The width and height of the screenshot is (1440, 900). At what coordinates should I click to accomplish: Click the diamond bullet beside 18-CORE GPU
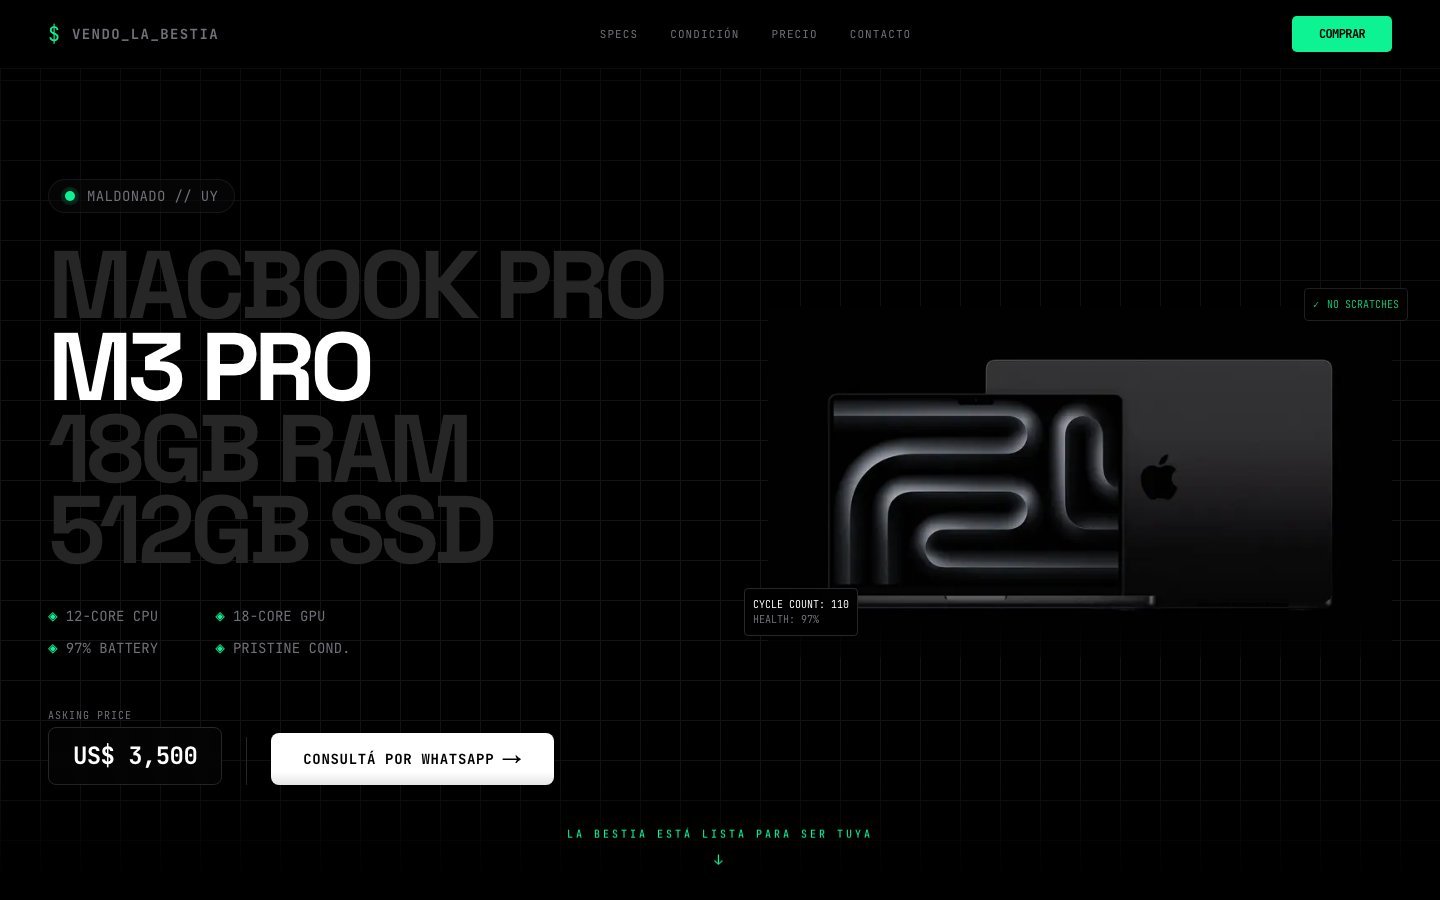pyautogui.click(x=220, y=617)
